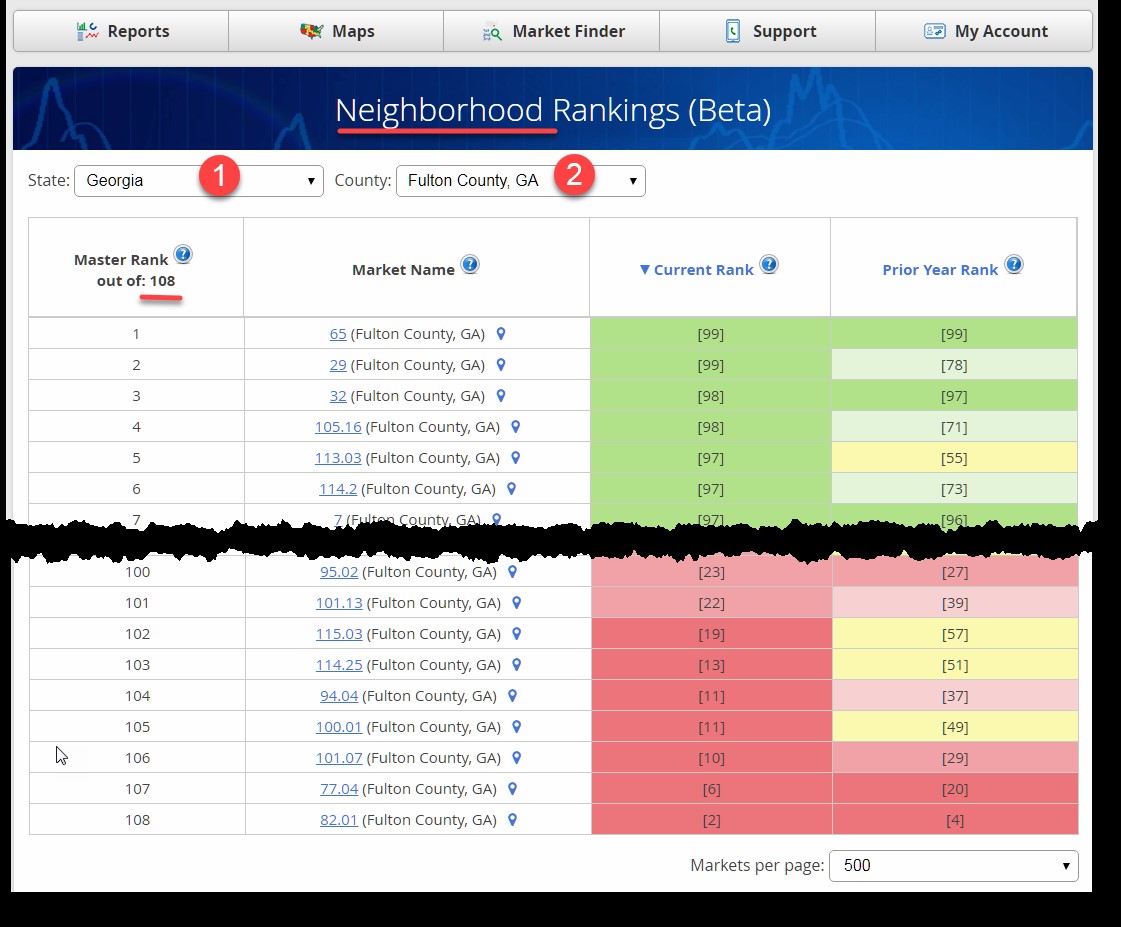This screenshot has width=1121, height=927.
Task: Click map pin for market 65
Action: (x=502, y=334)
